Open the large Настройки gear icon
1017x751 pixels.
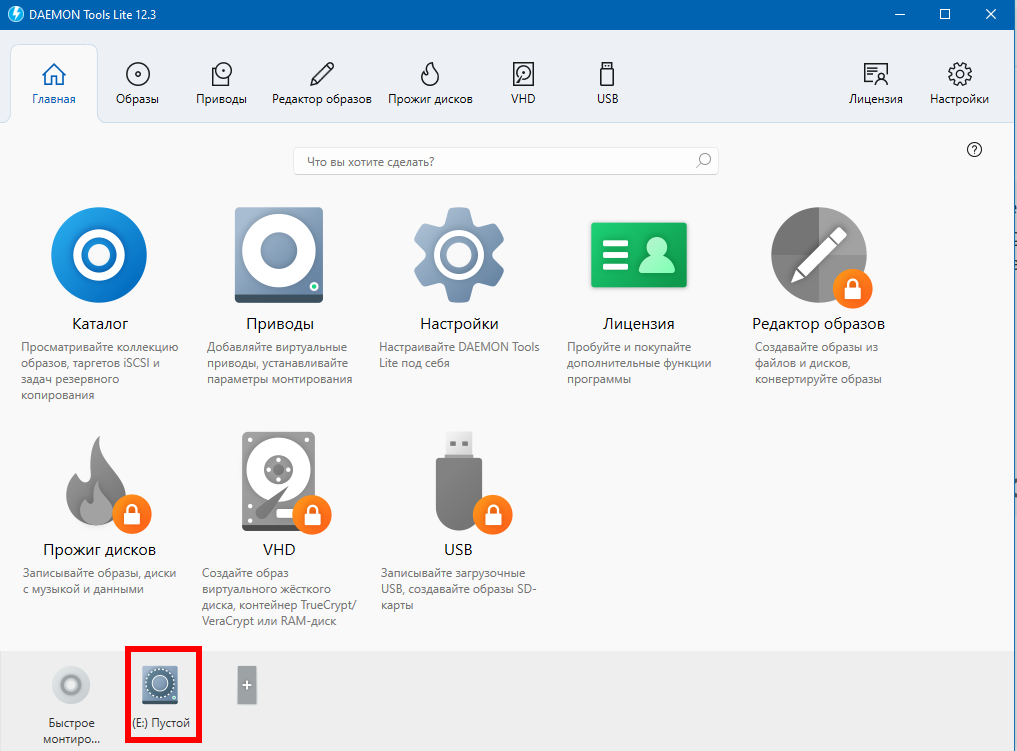(x=459, y=255)
